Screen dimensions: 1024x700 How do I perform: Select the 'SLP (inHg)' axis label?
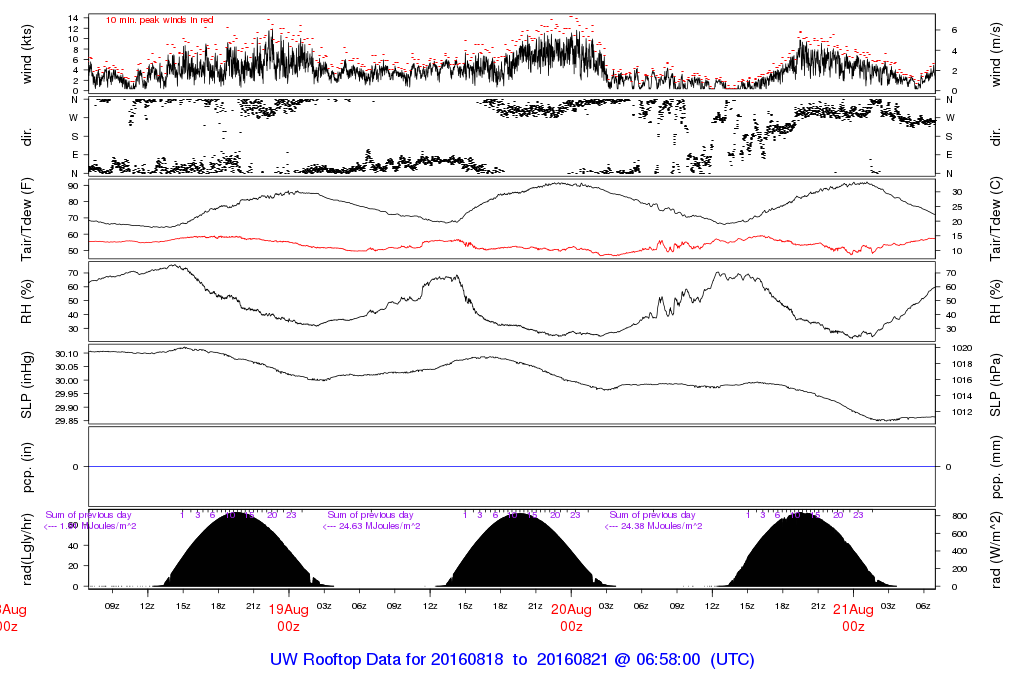coord(28,384)
